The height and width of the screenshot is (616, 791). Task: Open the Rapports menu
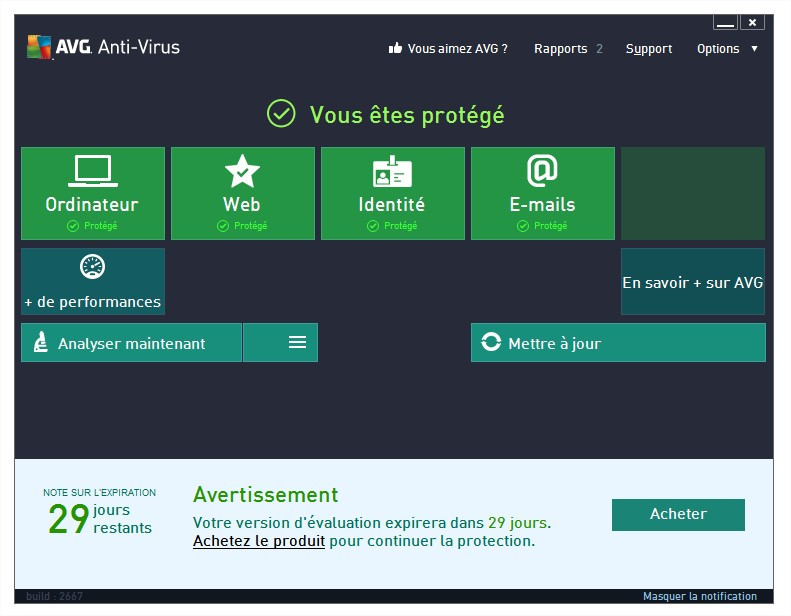click(560, 48)
